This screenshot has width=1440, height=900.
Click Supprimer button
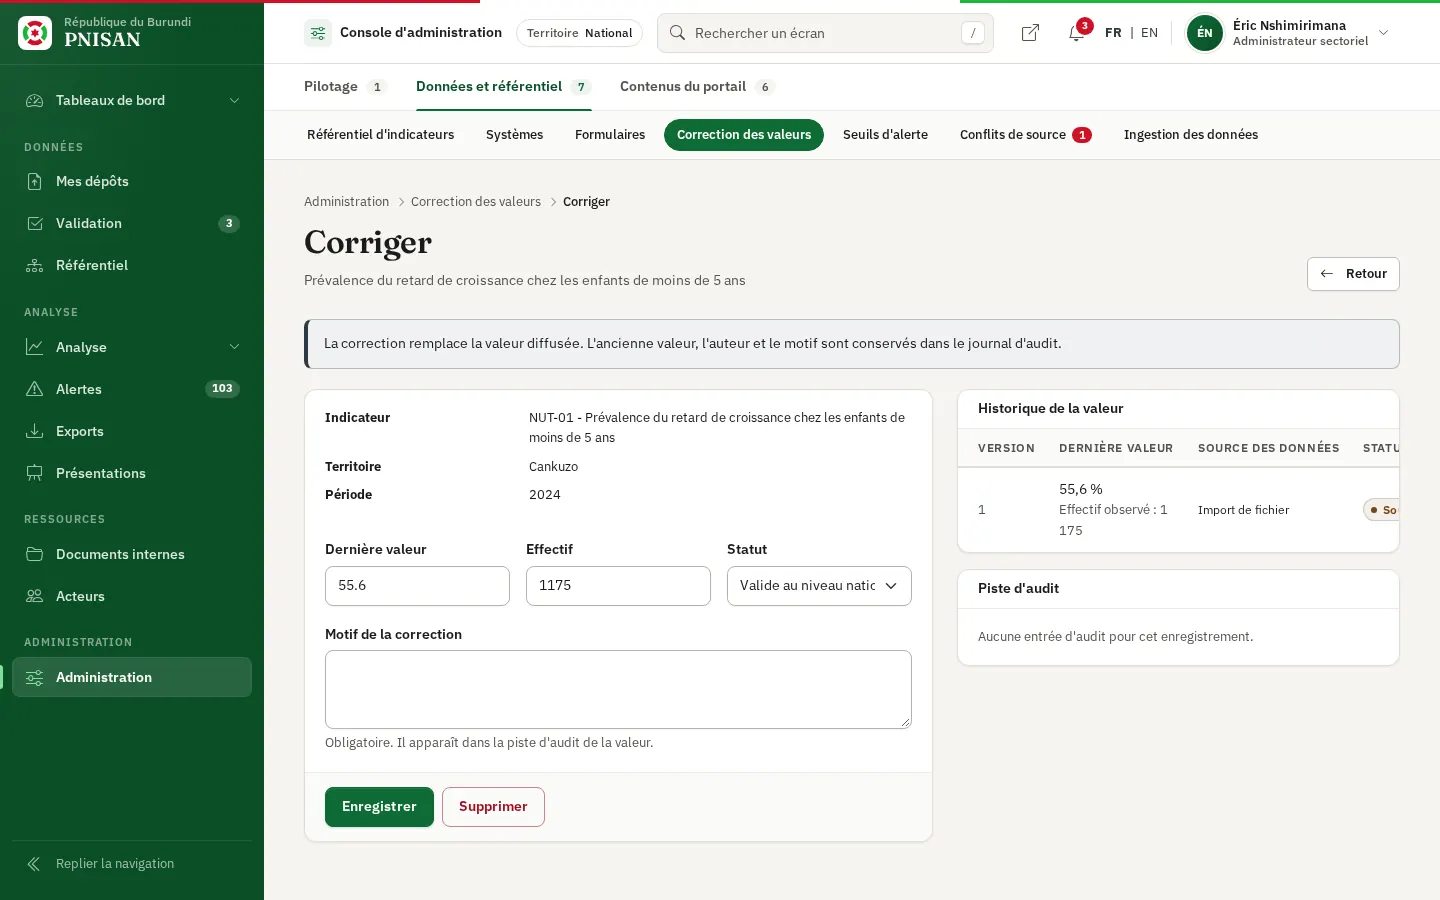click(x=493, y=807)
